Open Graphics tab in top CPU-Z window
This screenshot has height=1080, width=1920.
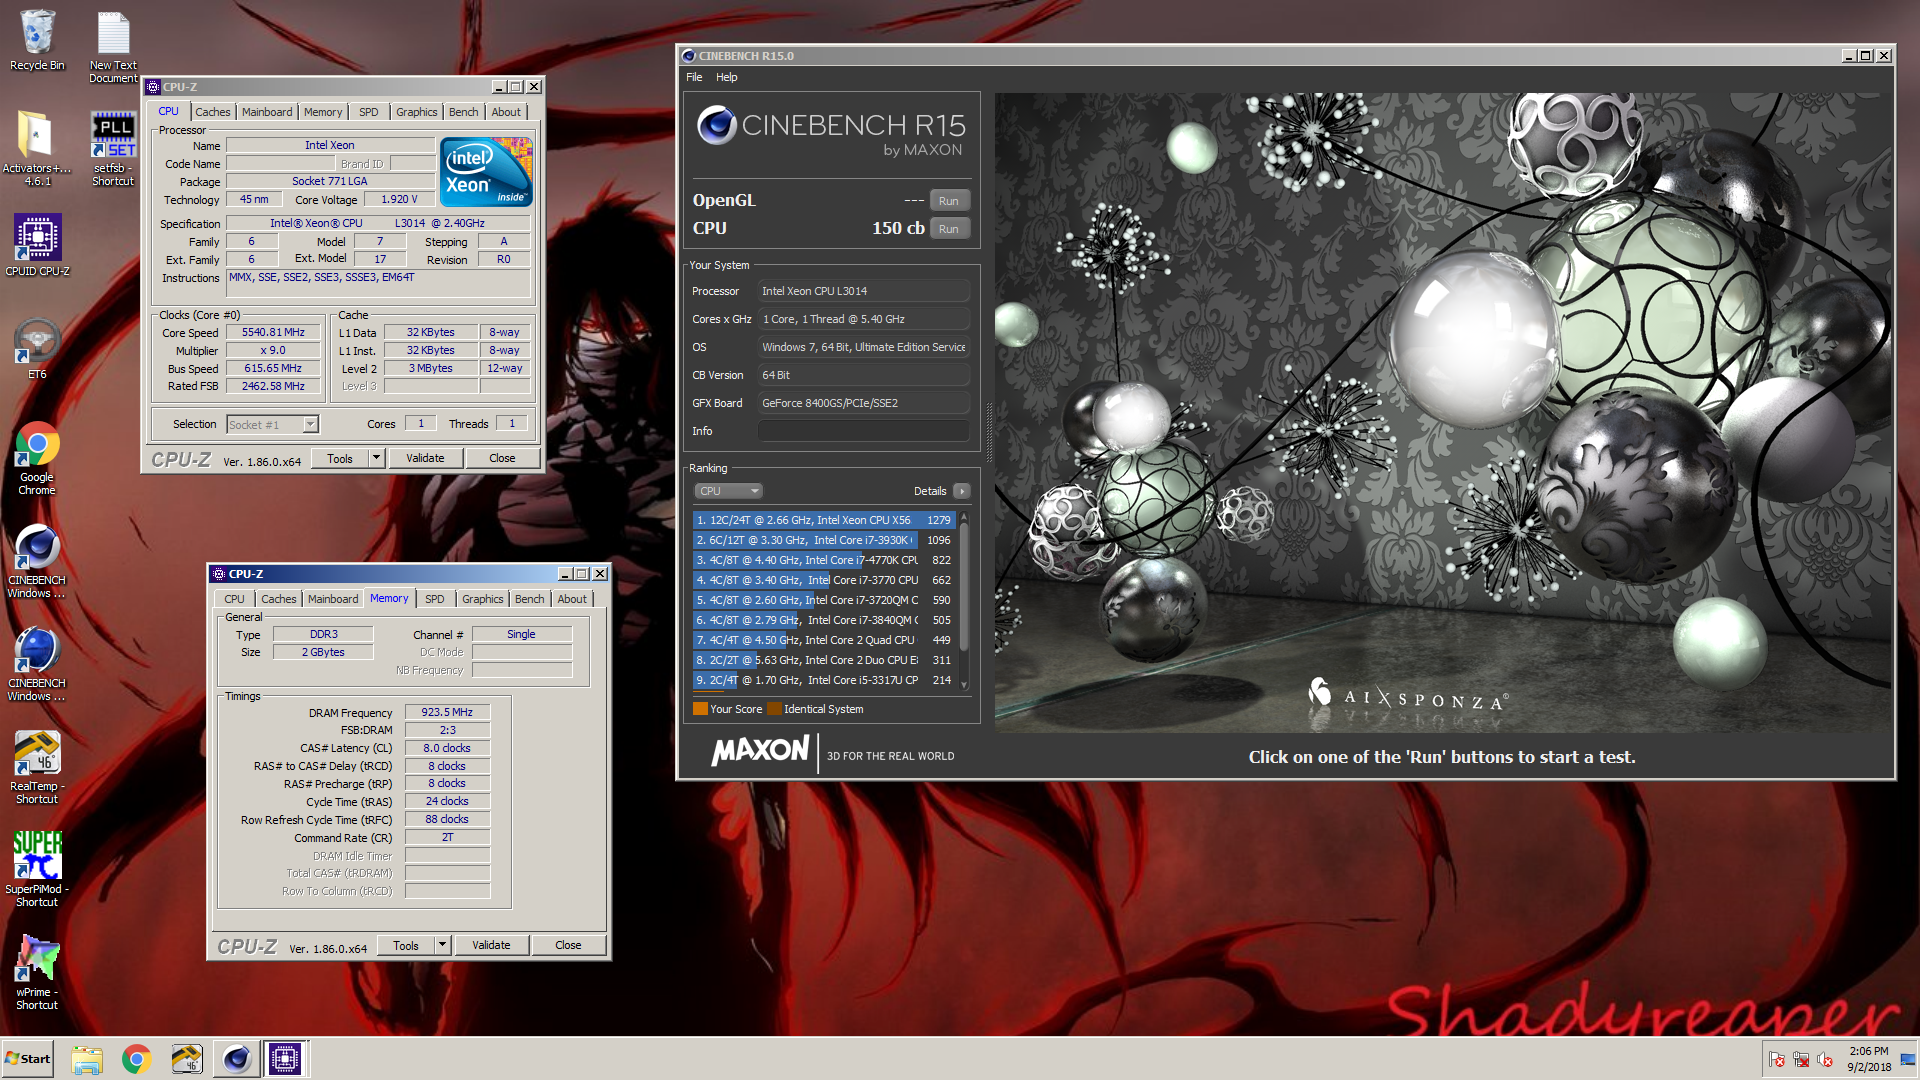[417, 112]
